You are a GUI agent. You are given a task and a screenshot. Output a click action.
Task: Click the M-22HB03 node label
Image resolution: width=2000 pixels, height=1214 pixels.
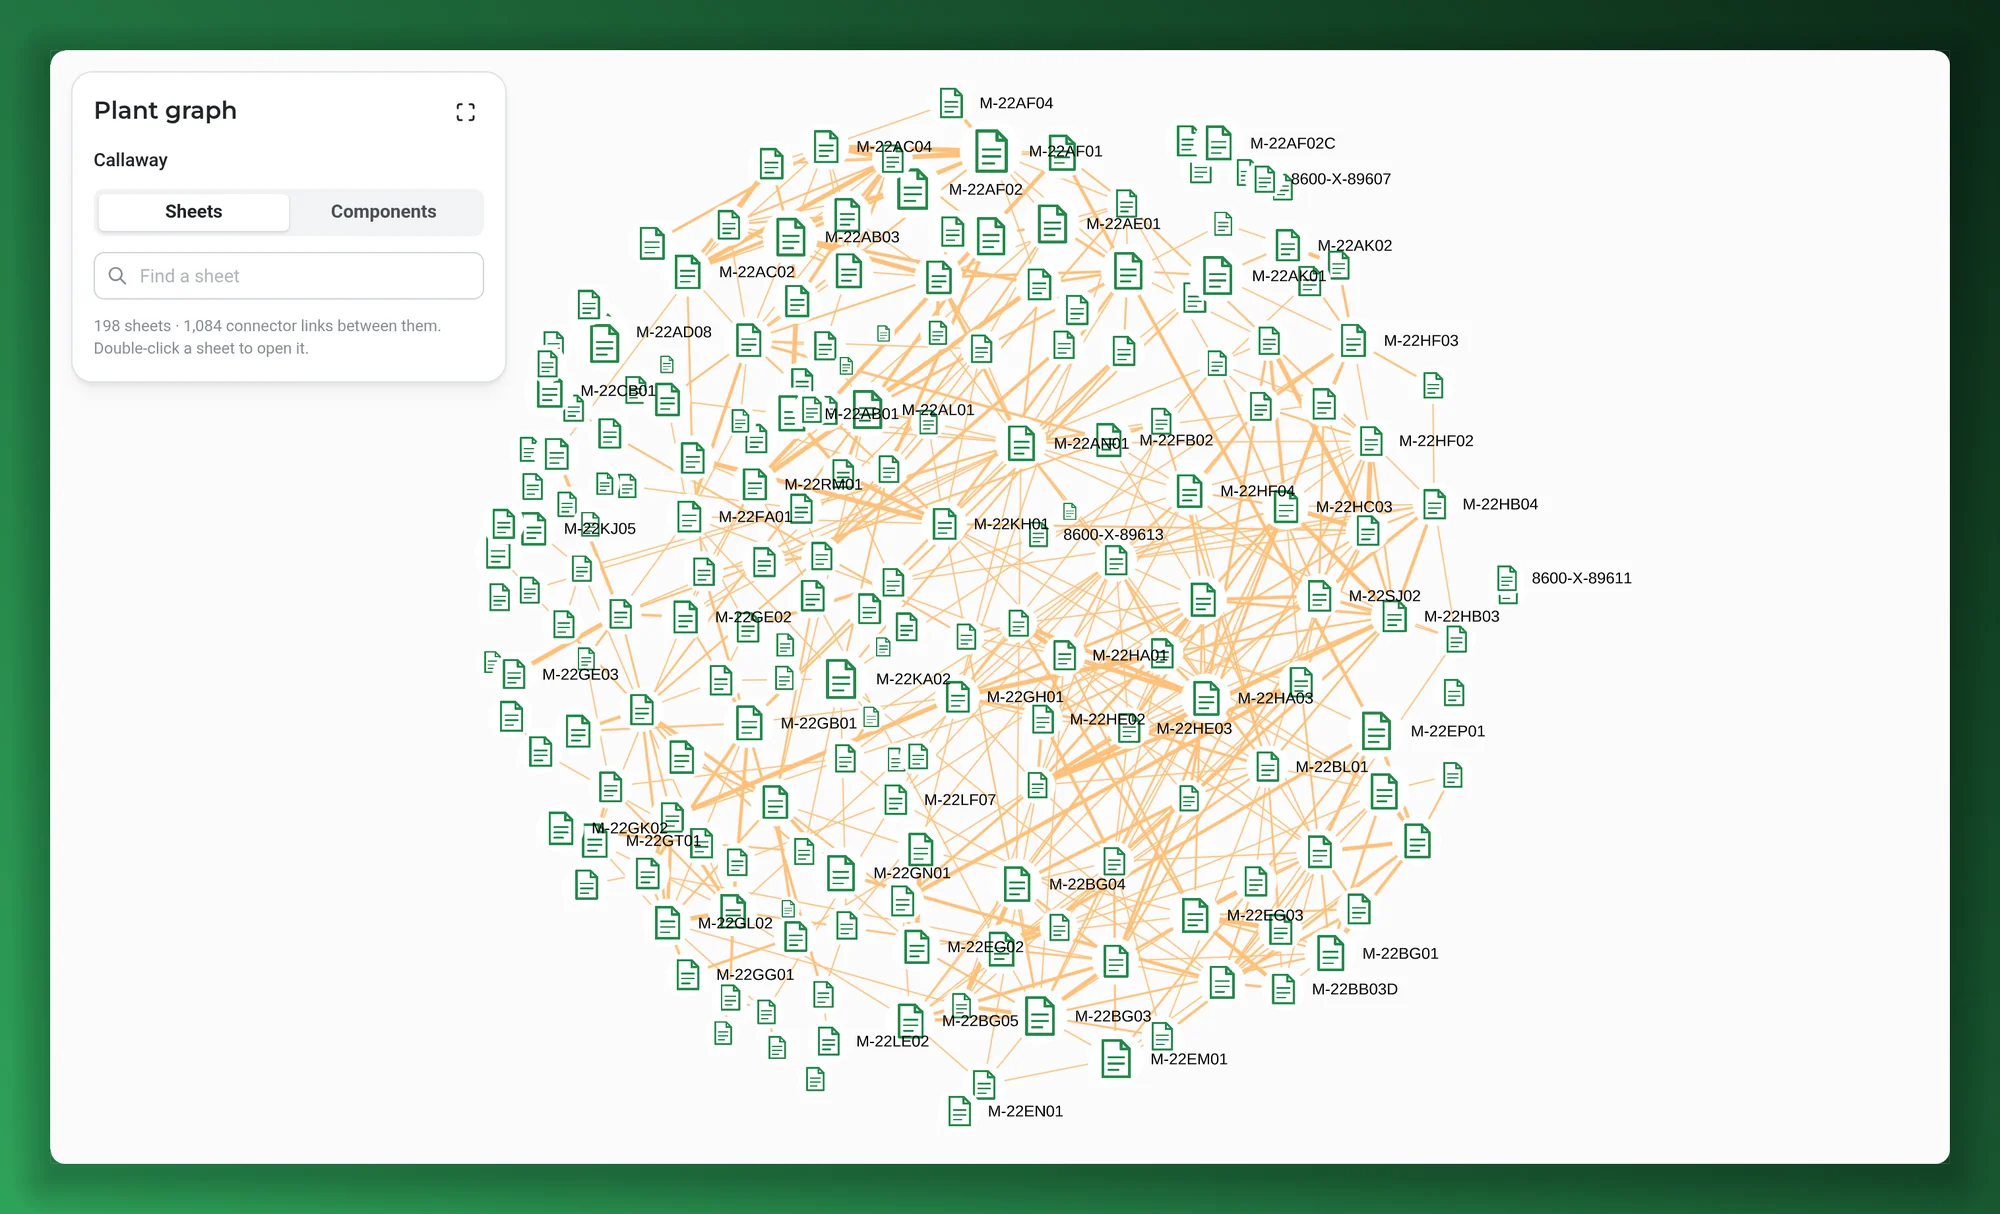click(1461, 617)
